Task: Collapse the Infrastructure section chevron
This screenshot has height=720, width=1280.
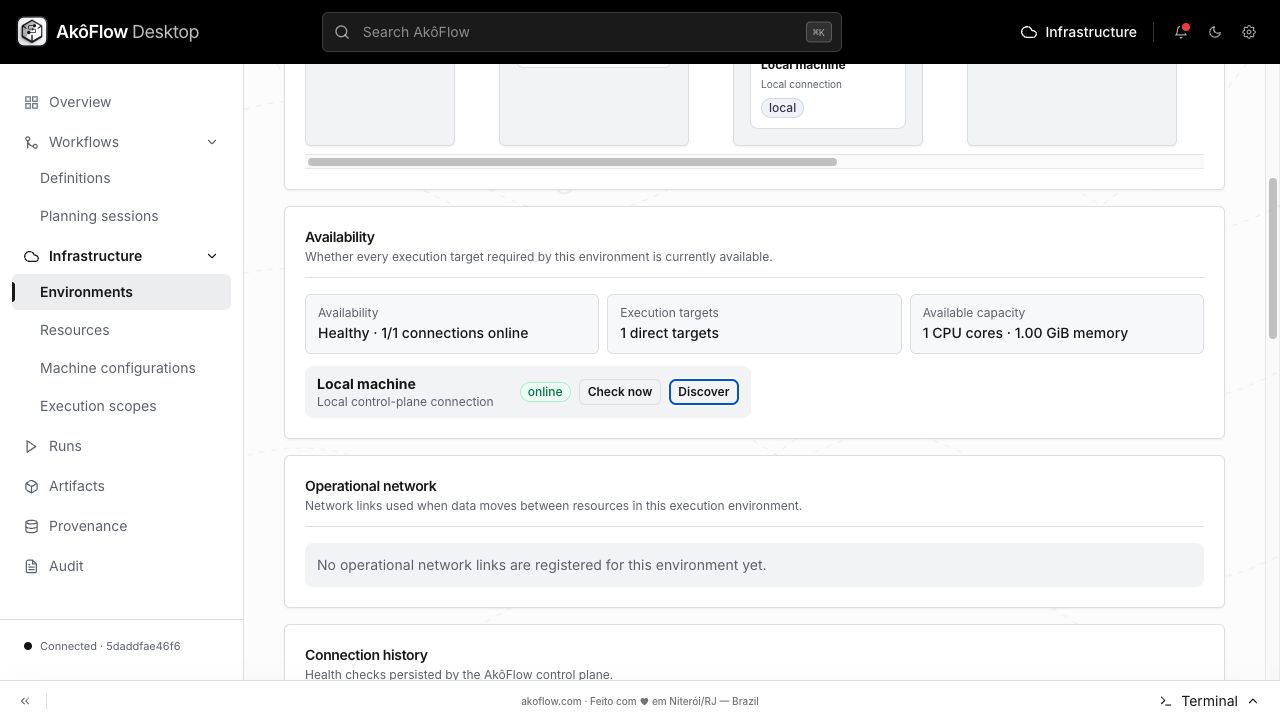Action: [212, 256]
